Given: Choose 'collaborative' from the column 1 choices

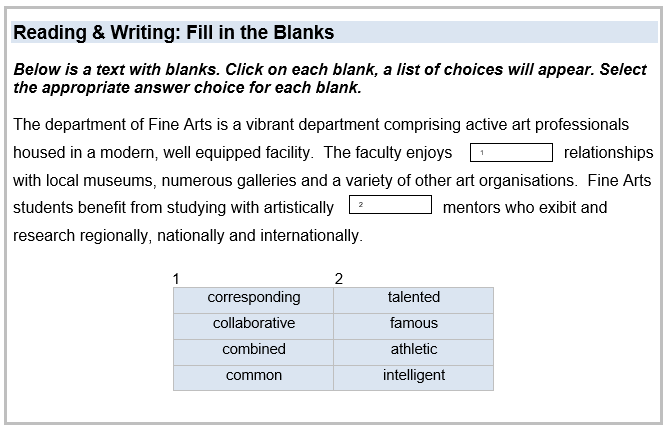Looking at the screenshot, I should [x=254, y=324].
